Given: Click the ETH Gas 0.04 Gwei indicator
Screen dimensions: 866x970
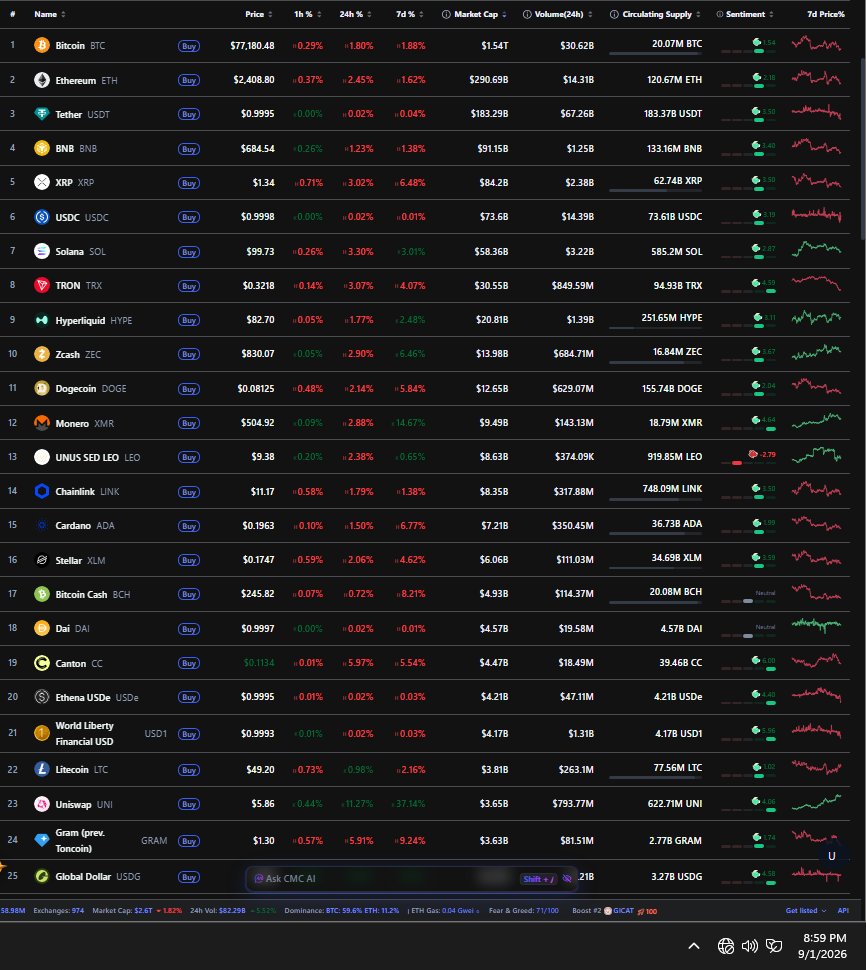Looking at the screenshot, I should point(443,910).
